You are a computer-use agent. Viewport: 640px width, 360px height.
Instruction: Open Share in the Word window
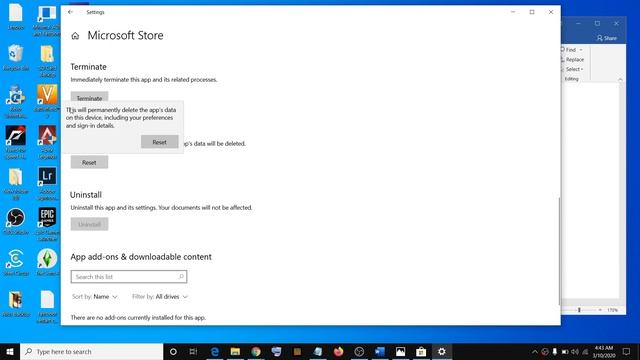(607, 38)
